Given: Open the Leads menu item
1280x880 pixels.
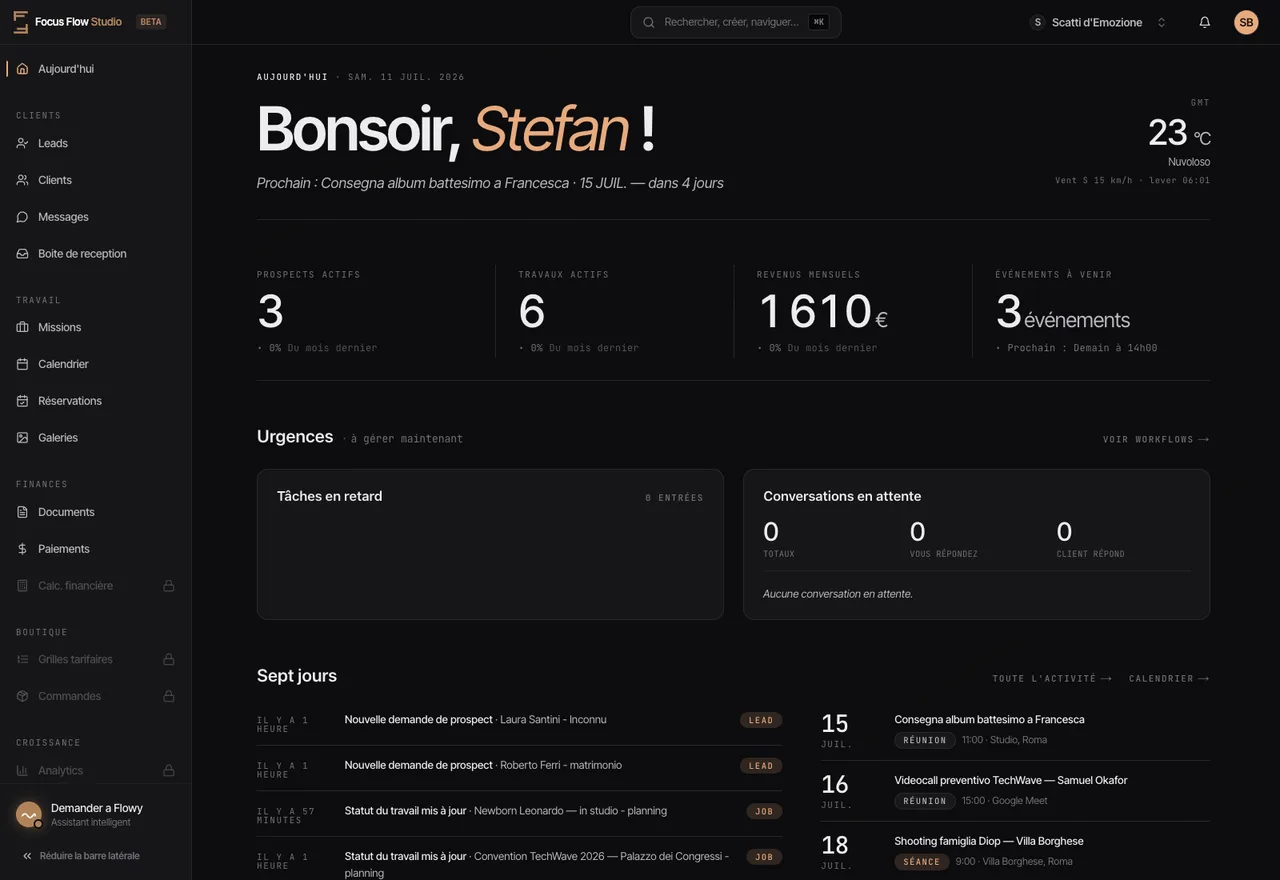Looking at the screenshot, I should point(96,143).
